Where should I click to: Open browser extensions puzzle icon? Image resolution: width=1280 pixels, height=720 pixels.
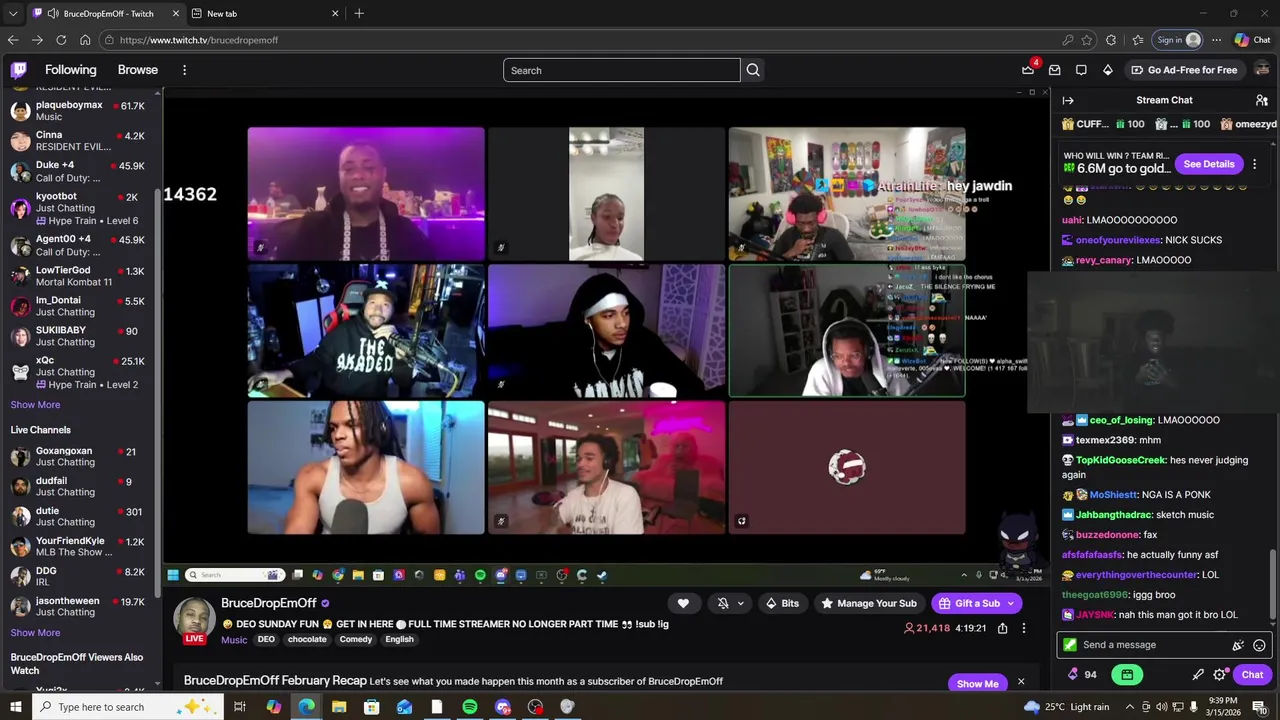point(1111,40)
